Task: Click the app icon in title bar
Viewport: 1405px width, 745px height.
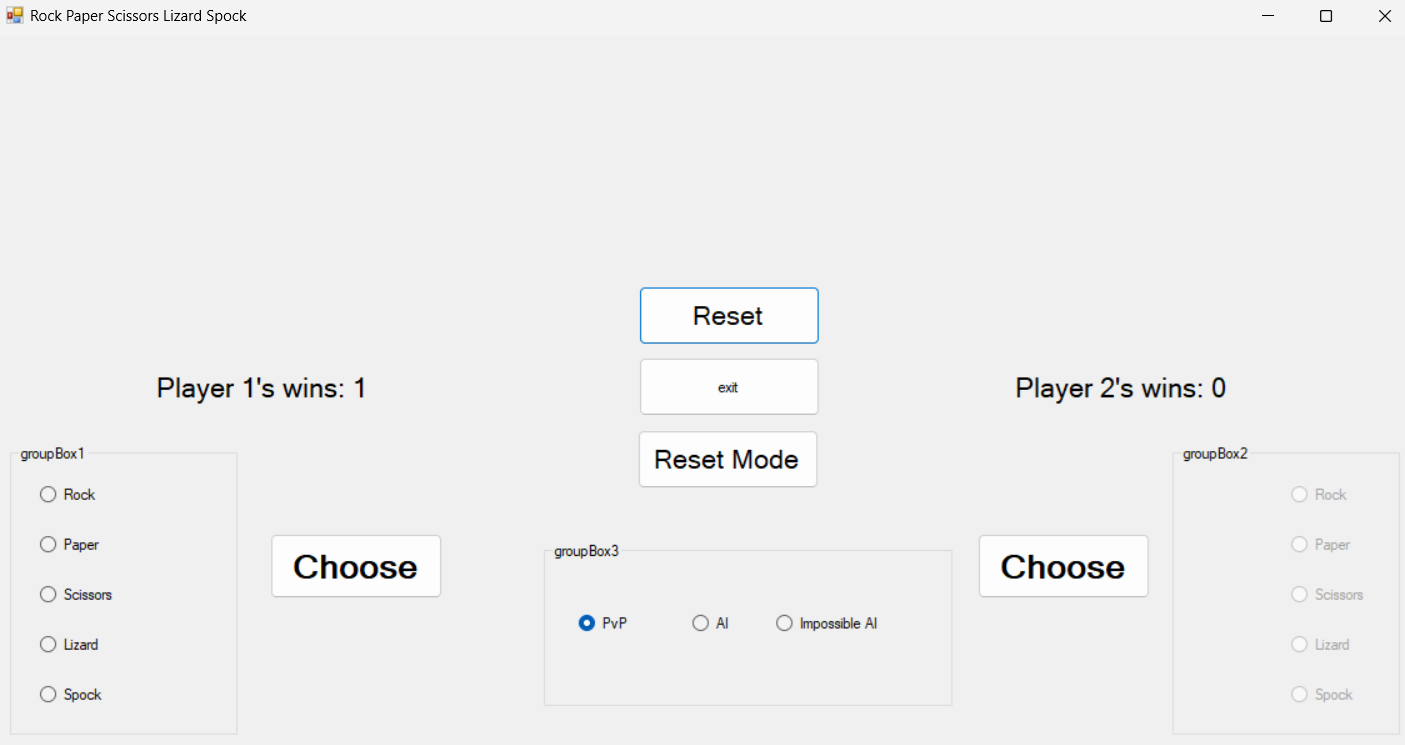Action: (x=15, y=16)
